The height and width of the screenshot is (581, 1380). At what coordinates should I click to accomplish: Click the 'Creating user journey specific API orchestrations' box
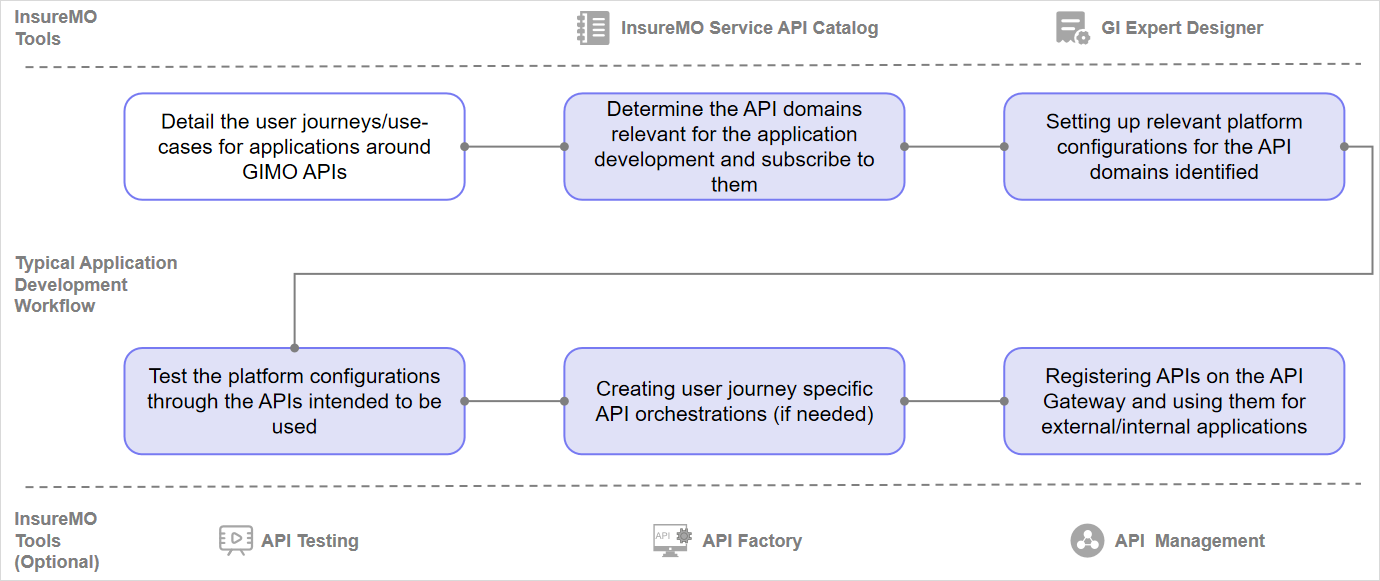(735, 401)
